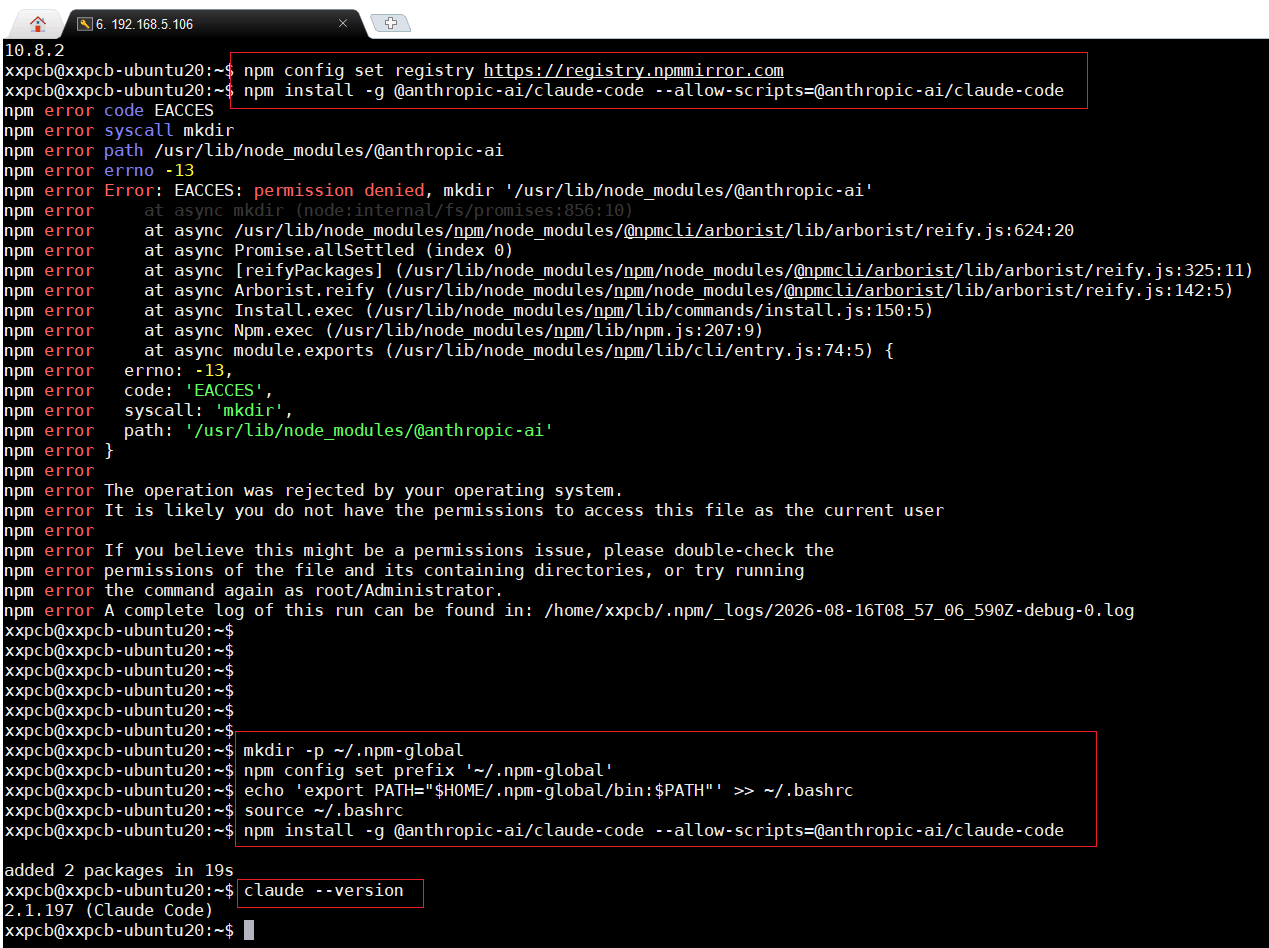Click the 'source ~/.bashrc' command
This screenshot has width=1269, height=948.
pos(324,810)
